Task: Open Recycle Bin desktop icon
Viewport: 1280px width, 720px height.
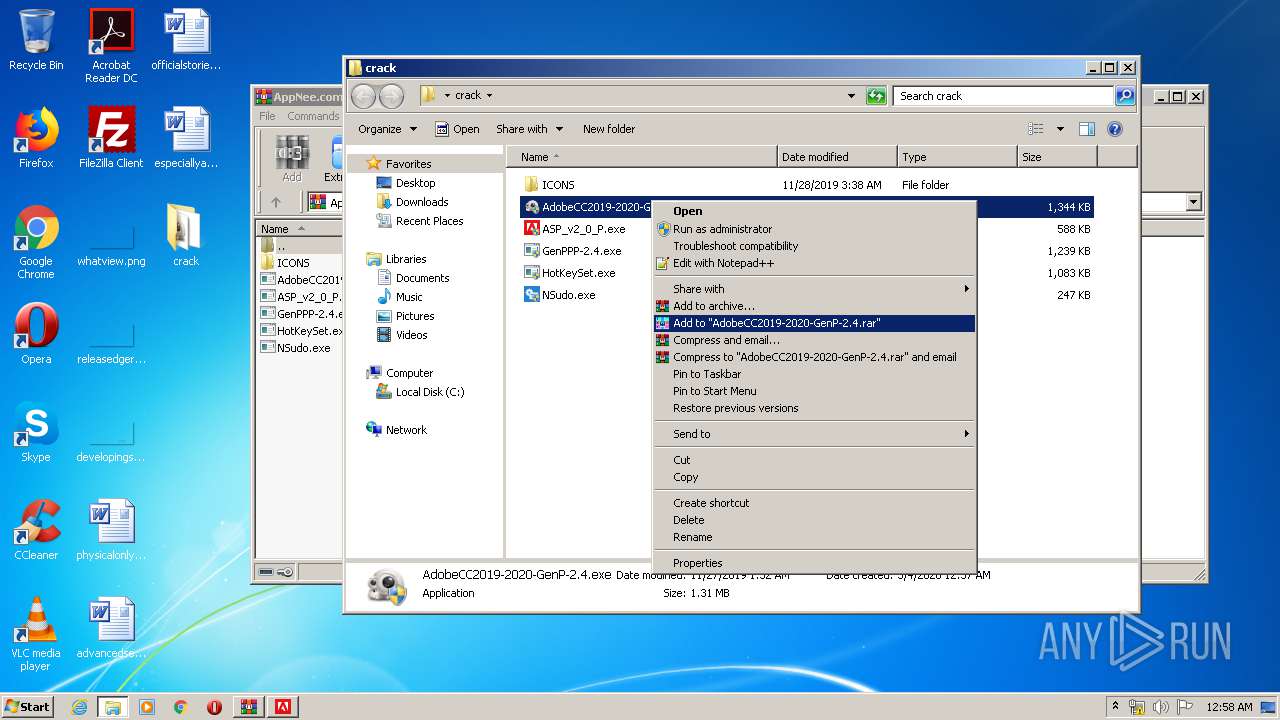Action: [36, 40]
